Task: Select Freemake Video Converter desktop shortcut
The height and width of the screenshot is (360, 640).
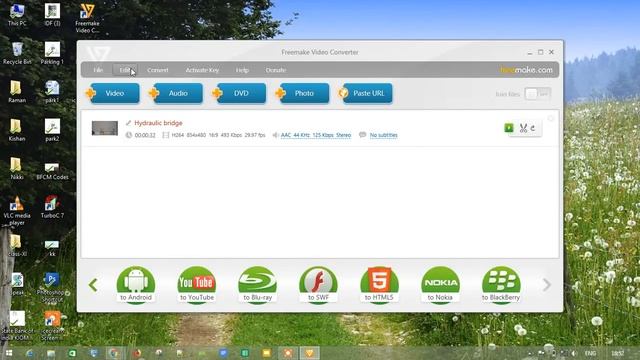Action: (87, 18)
